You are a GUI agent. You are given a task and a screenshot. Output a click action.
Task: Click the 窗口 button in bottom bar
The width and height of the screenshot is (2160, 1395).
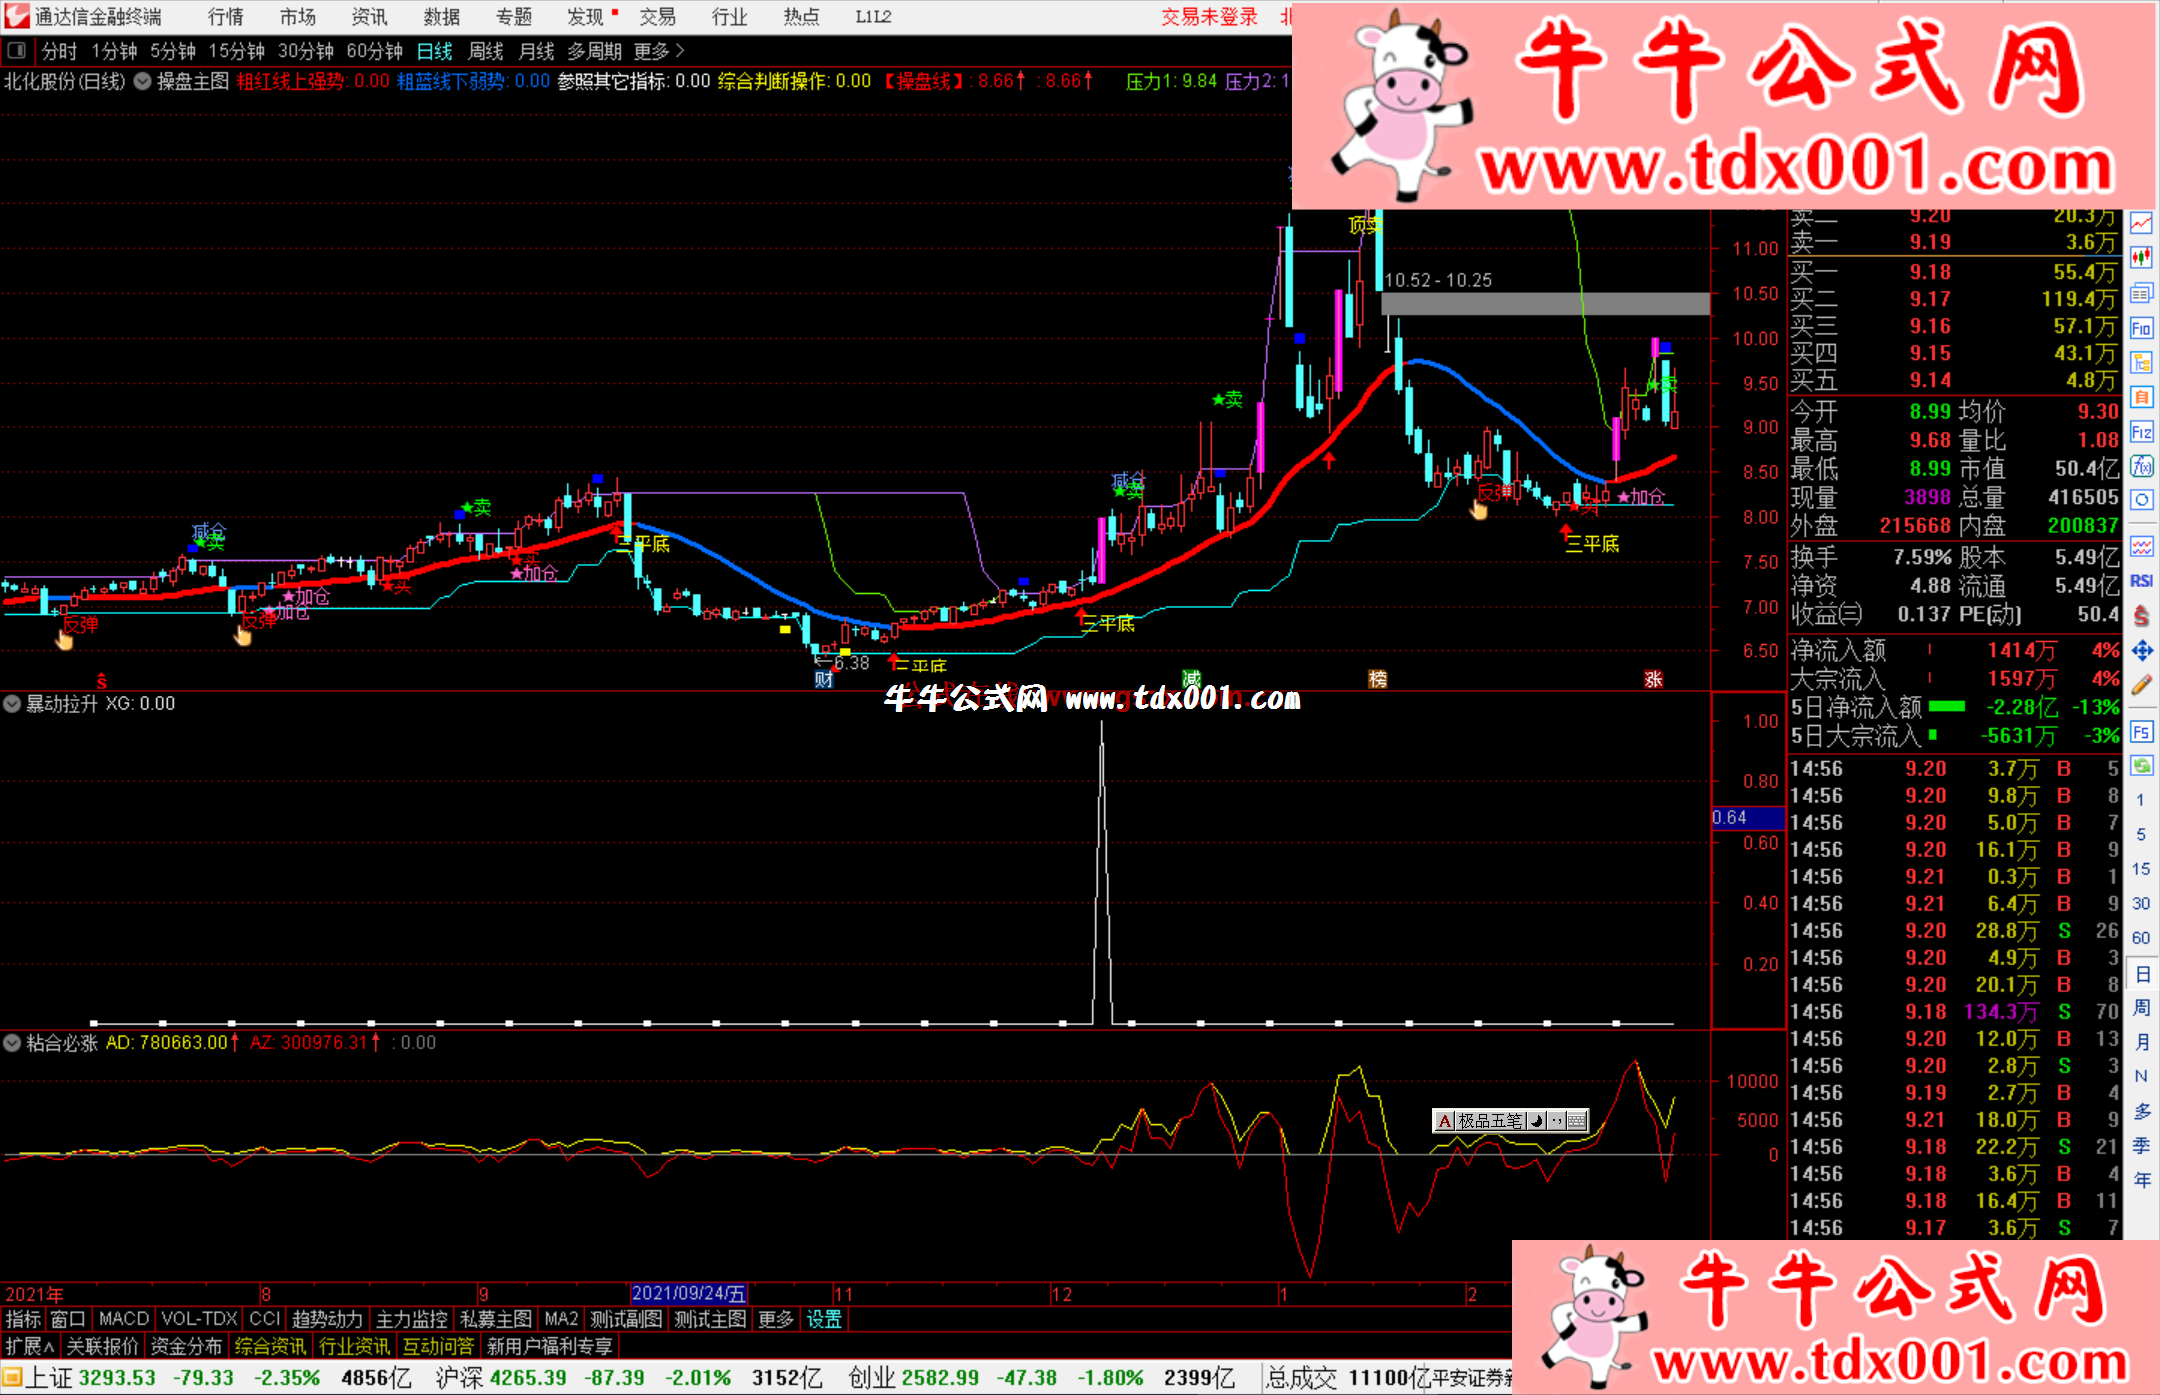pyautogui.click(x=68, y=1320)
